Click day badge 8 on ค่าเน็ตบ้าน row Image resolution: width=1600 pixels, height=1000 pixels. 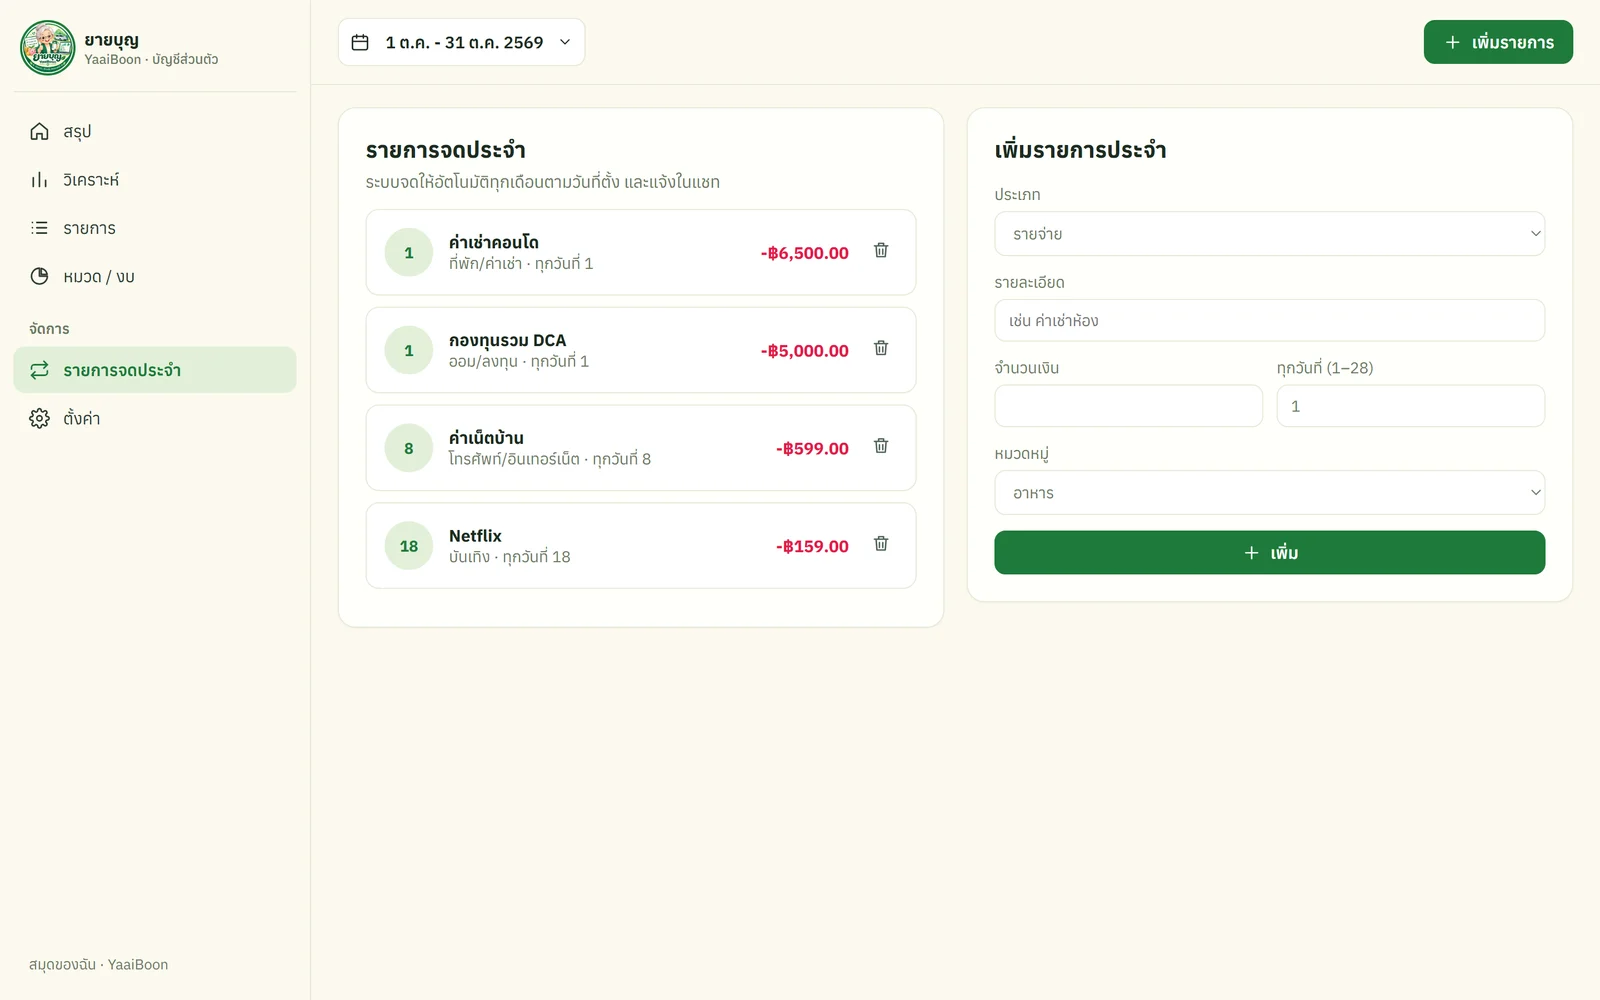point(409,448)
